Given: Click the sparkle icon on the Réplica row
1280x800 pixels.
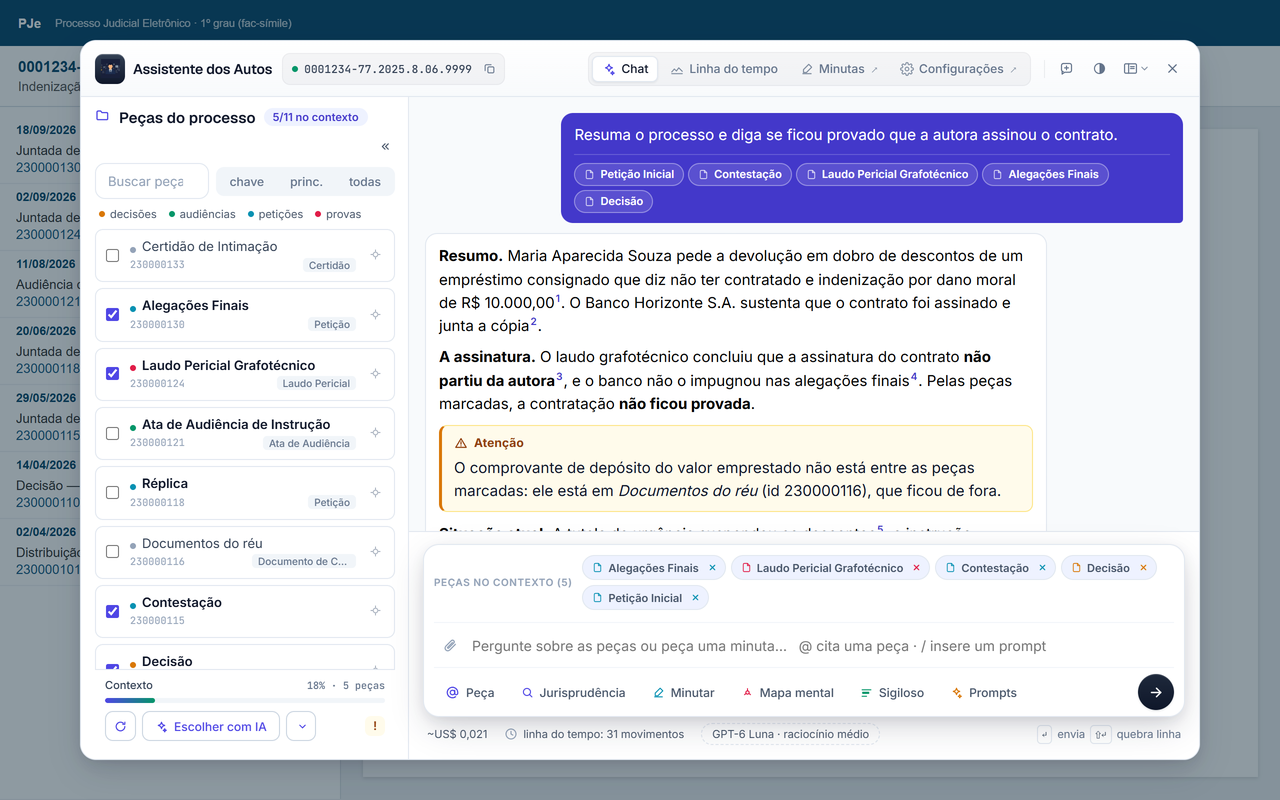Looking at the screenshot, I should point(376,492).
